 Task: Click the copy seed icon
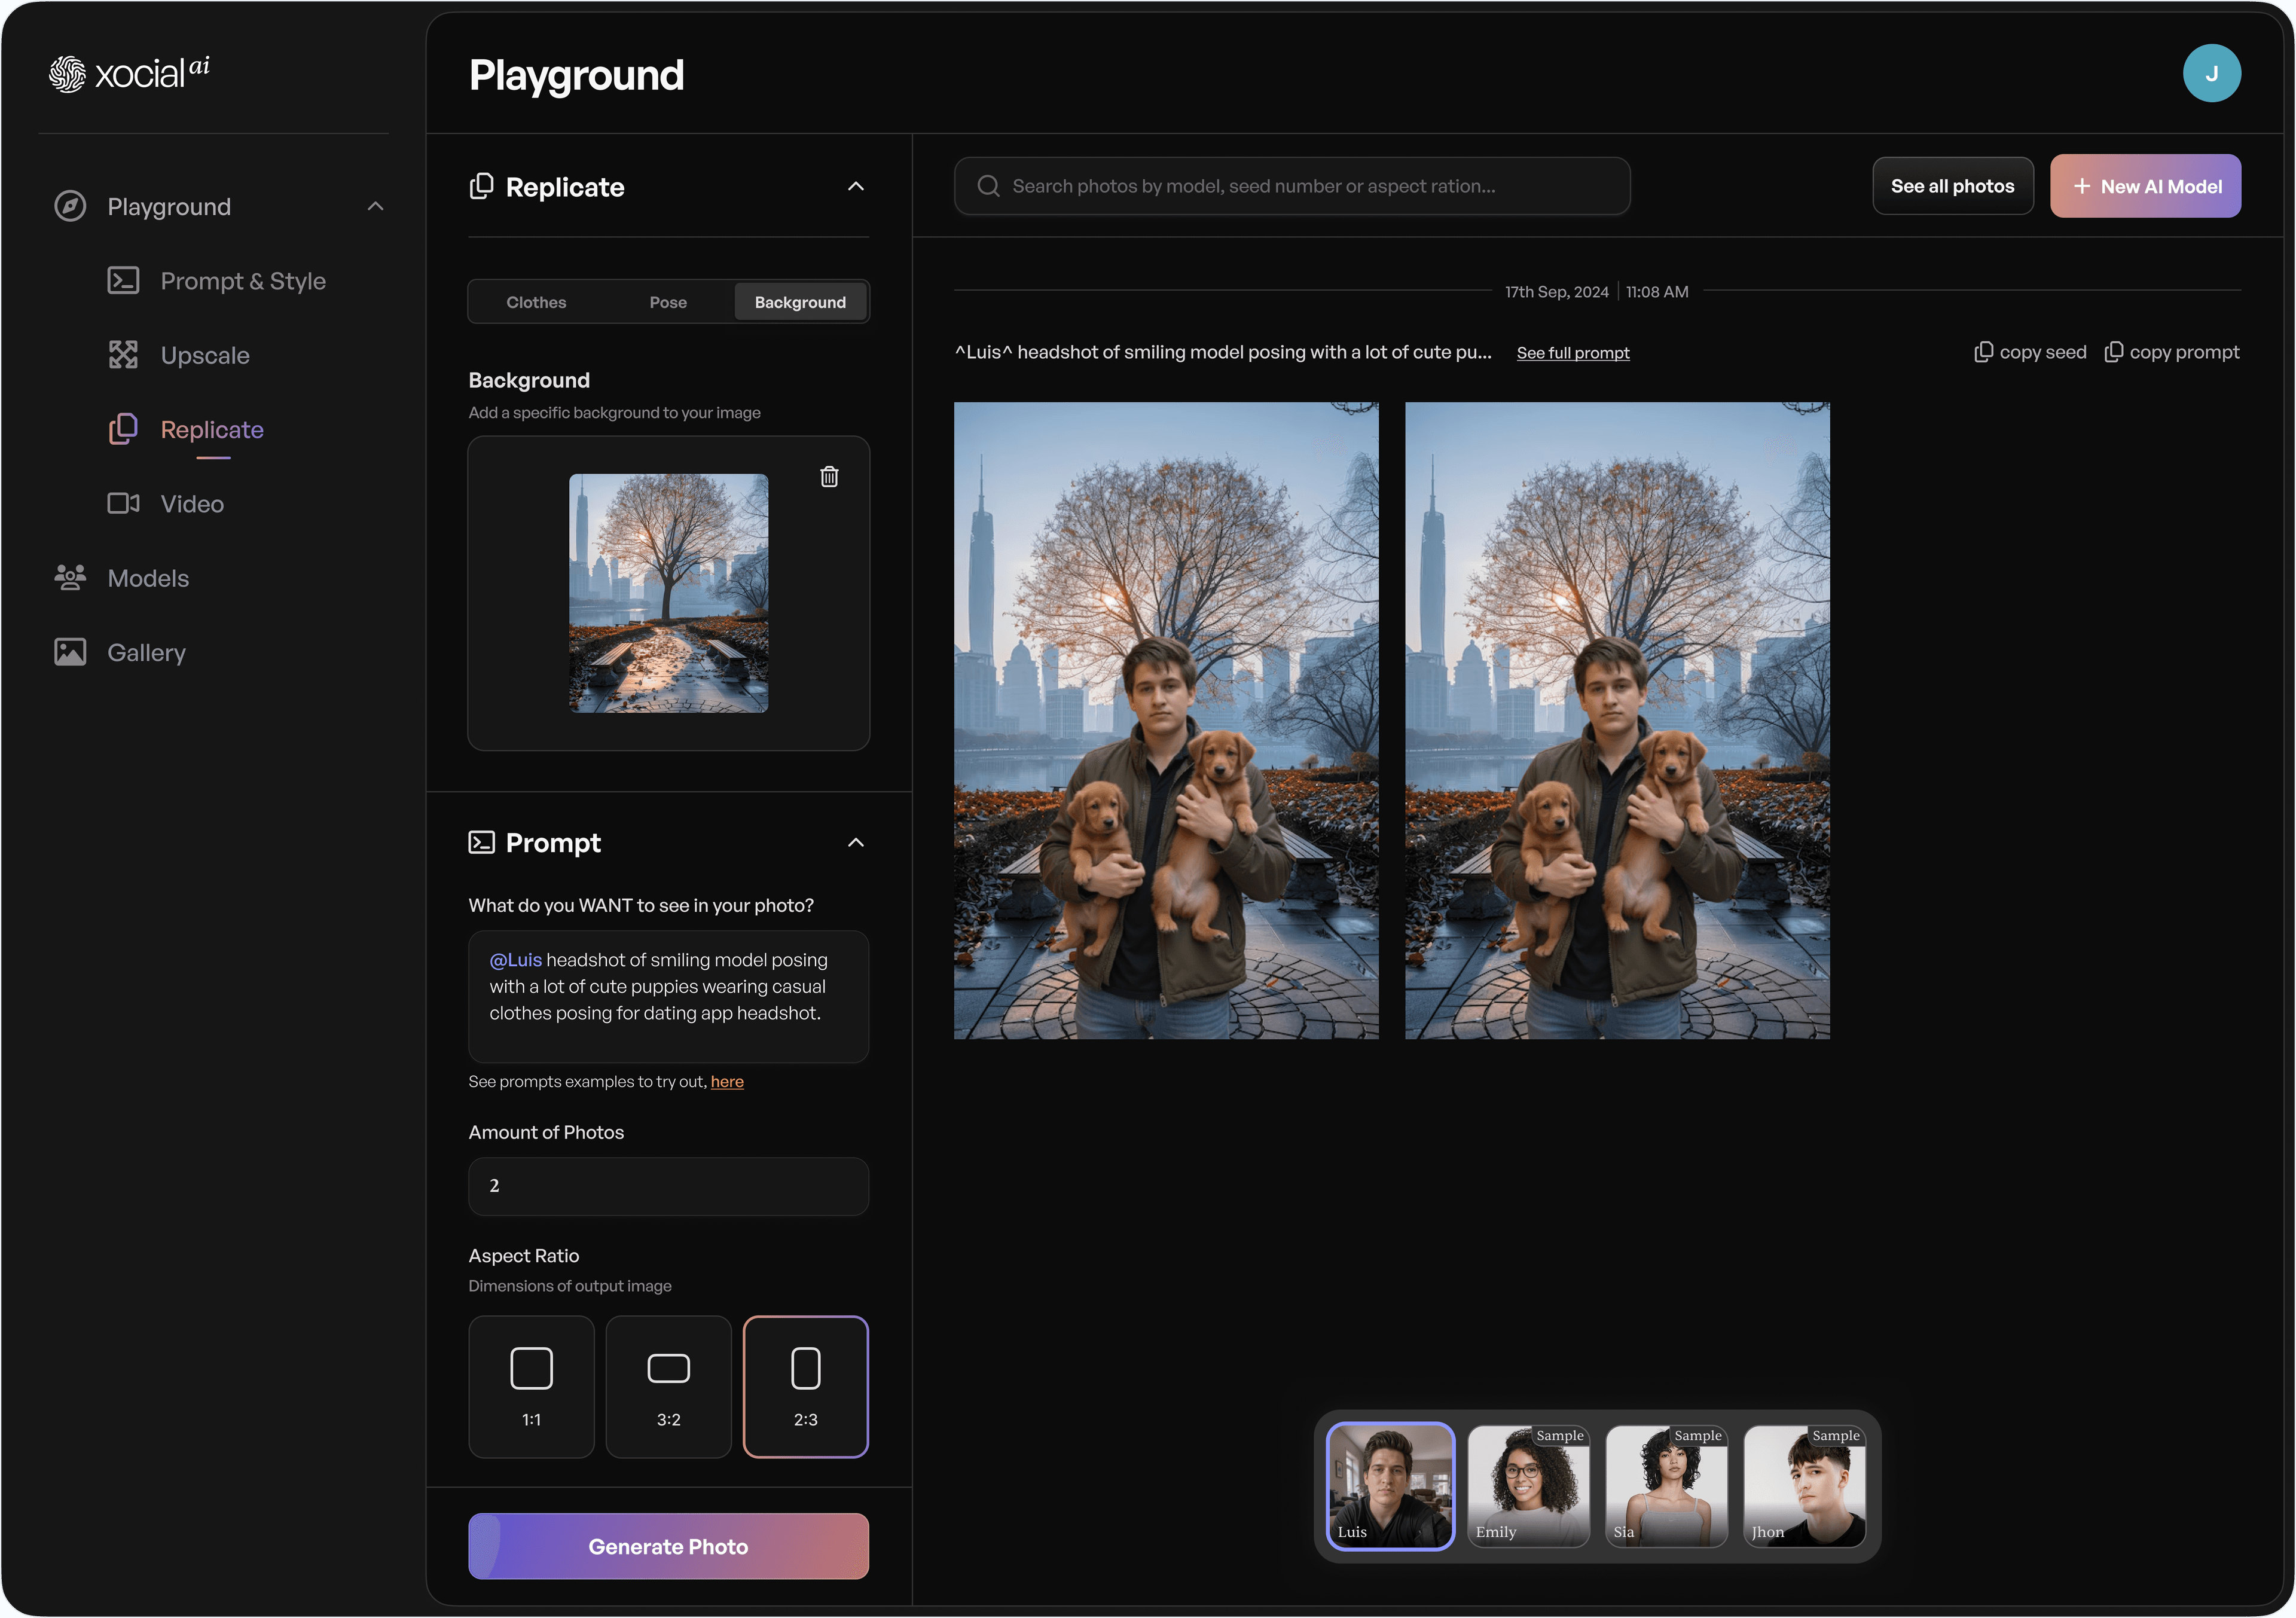coord(1983,352)
